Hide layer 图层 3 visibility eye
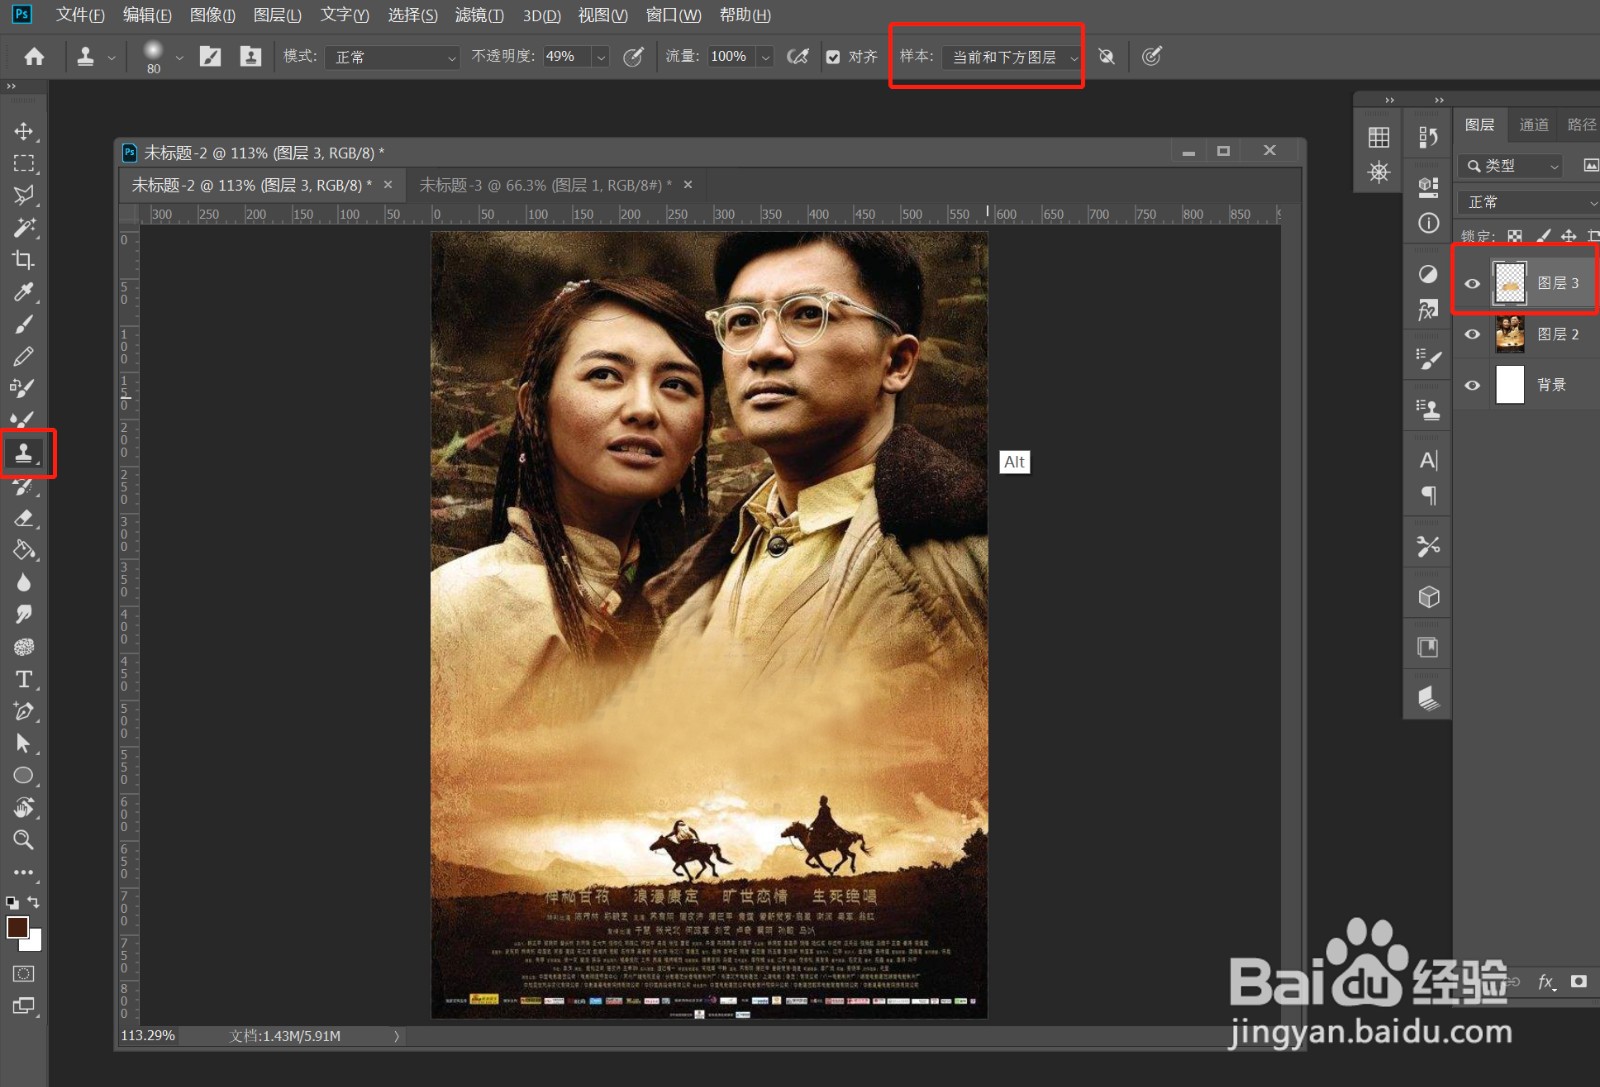 (x=1472, y=284)
